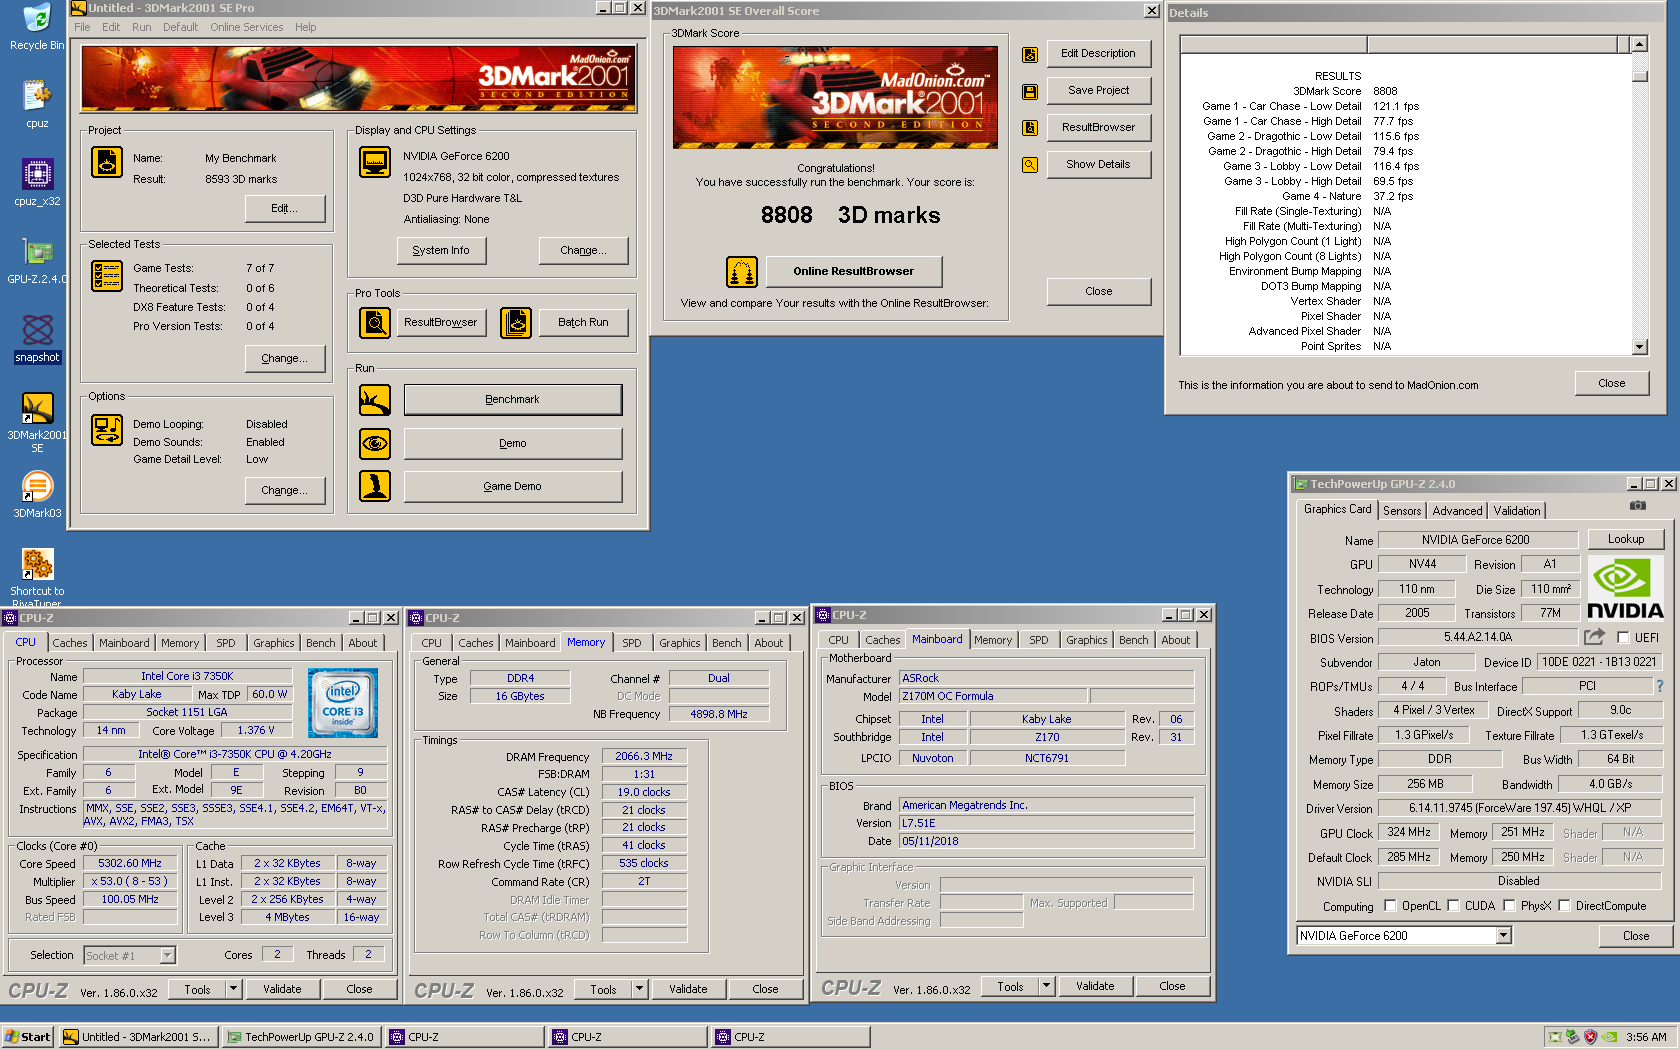Open the graphics card selector dropdown in GPU-Z
1680x1050 pixels.
(1503, 936)
